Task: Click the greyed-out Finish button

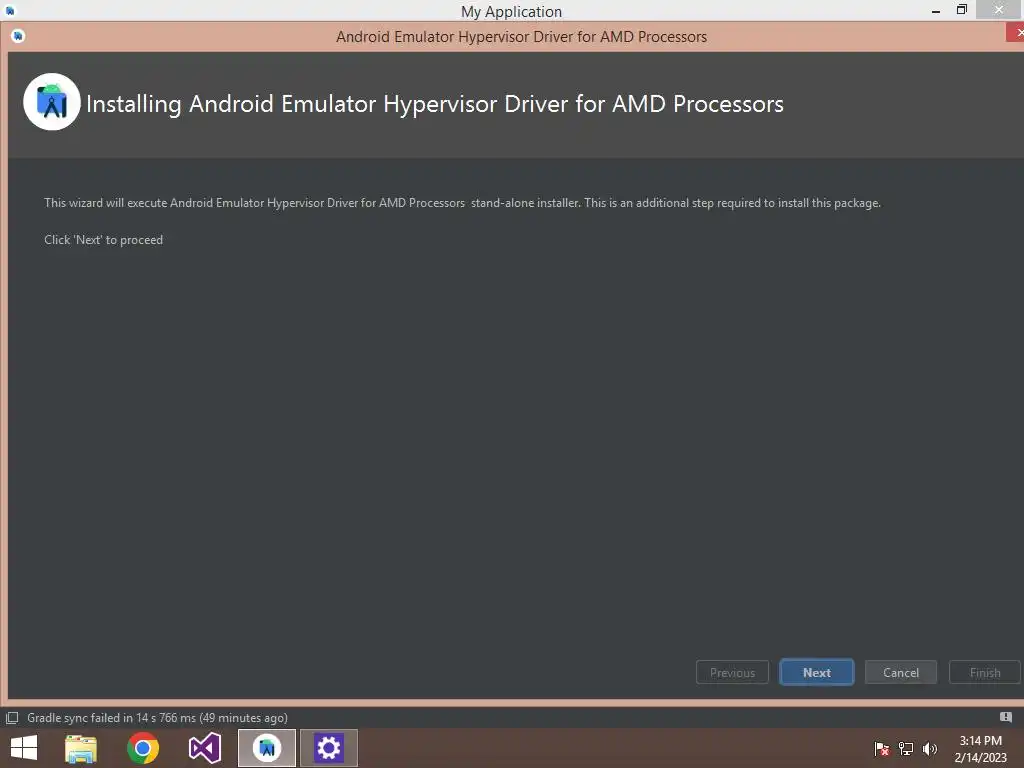Action: click(985, 672)
